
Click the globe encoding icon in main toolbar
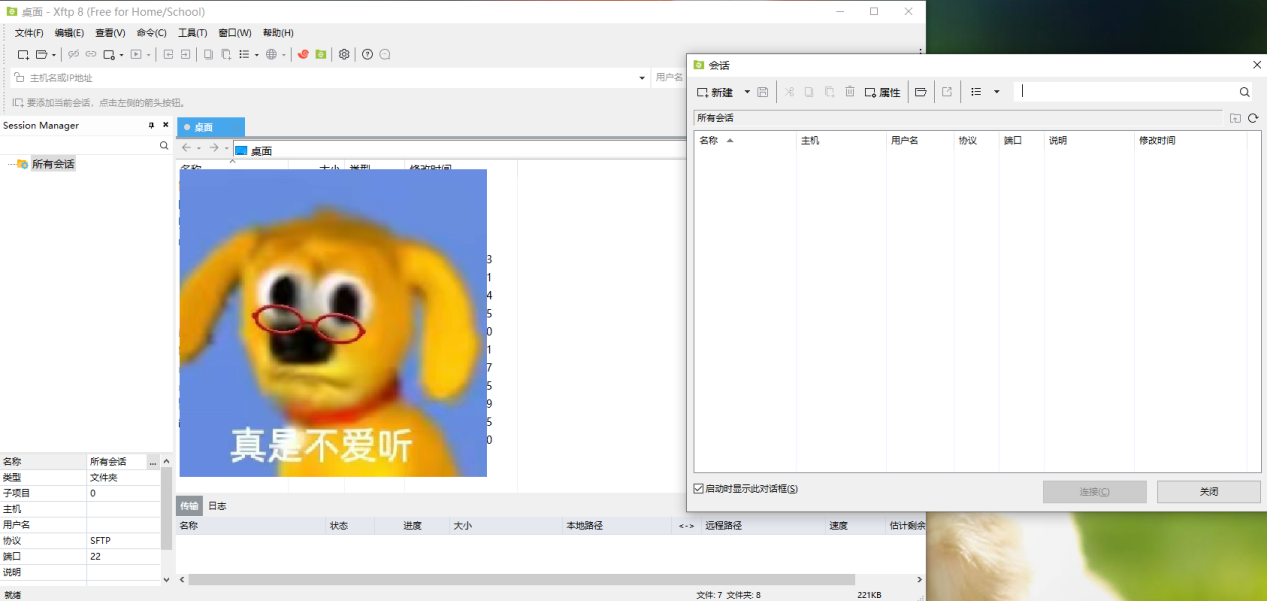tap(271, 54)
